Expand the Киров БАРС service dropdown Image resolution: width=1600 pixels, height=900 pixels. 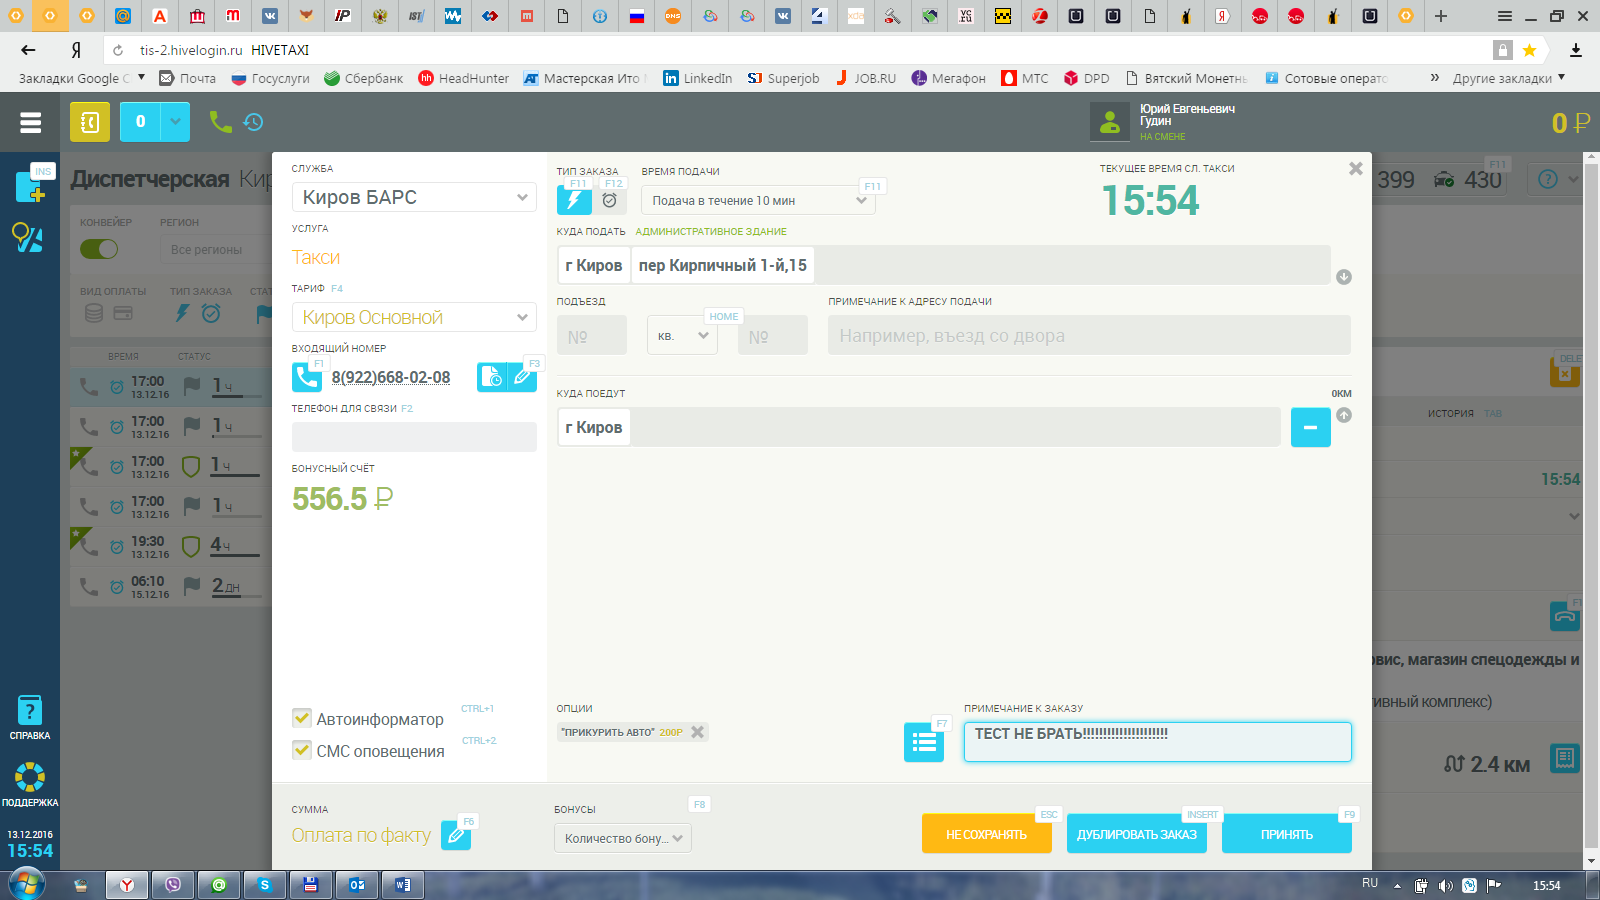click(x=414, y=197)
